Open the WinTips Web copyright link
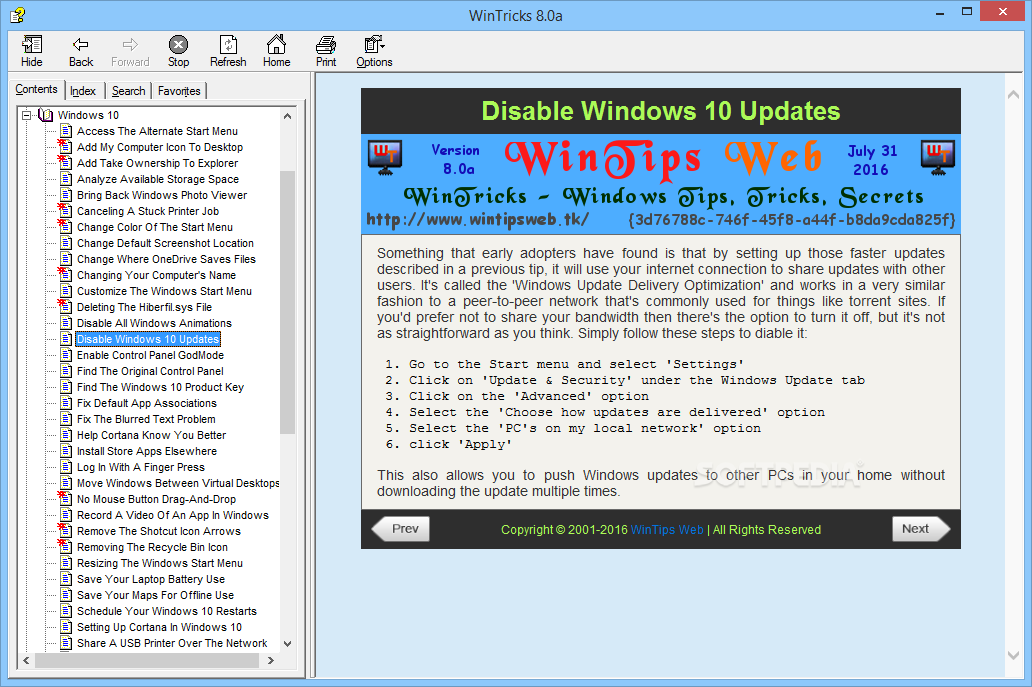The height and width of the screenshot is (687, 1032). click(667, 530)
